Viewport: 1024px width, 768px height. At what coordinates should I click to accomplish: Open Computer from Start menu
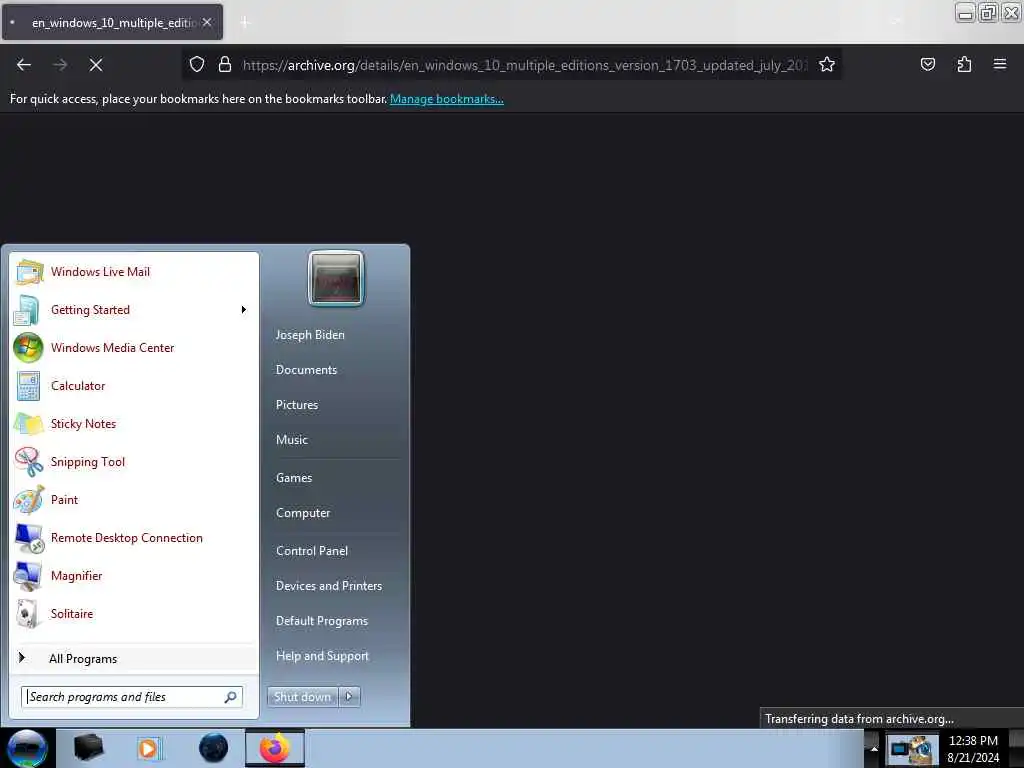303,513
